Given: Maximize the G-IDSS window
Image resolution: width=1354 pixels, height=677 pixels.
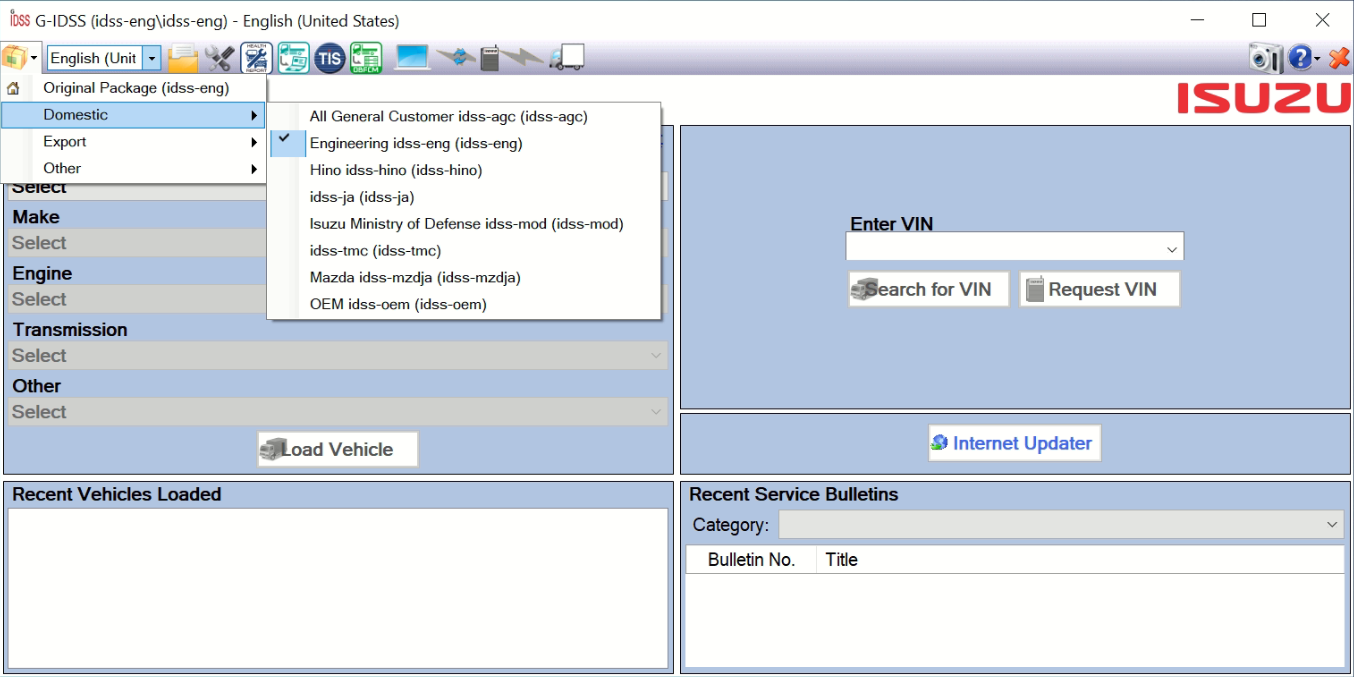Looking at the screenshot, I should point(1259,20).
